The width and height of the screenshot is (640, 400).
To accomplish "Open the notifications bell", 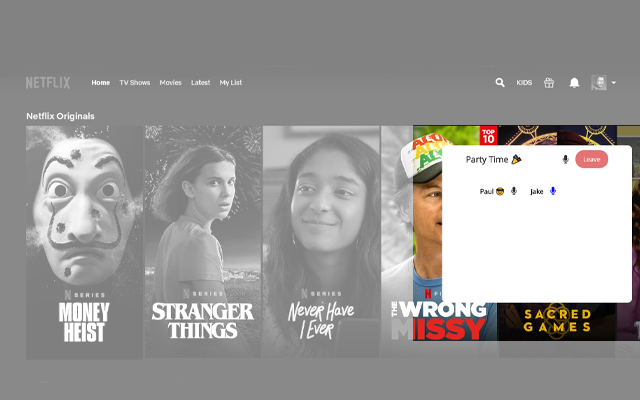I will pos(574,83).
